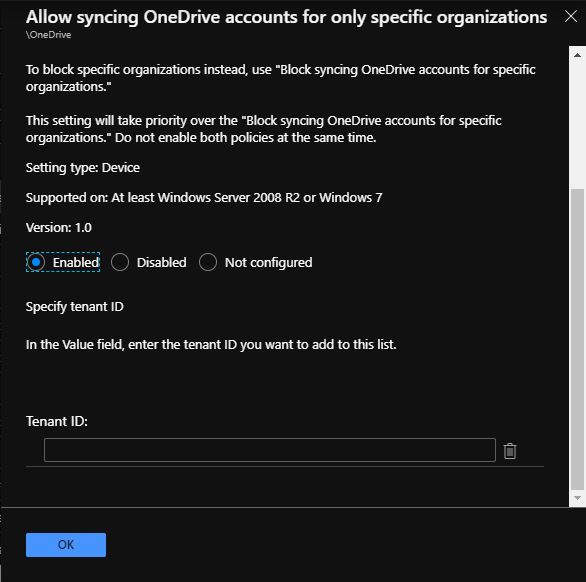Image resolution: width=586 pixels, height=582 pixels.
Task: Click the "Version: 1.0" text
Action: [59, 228]
